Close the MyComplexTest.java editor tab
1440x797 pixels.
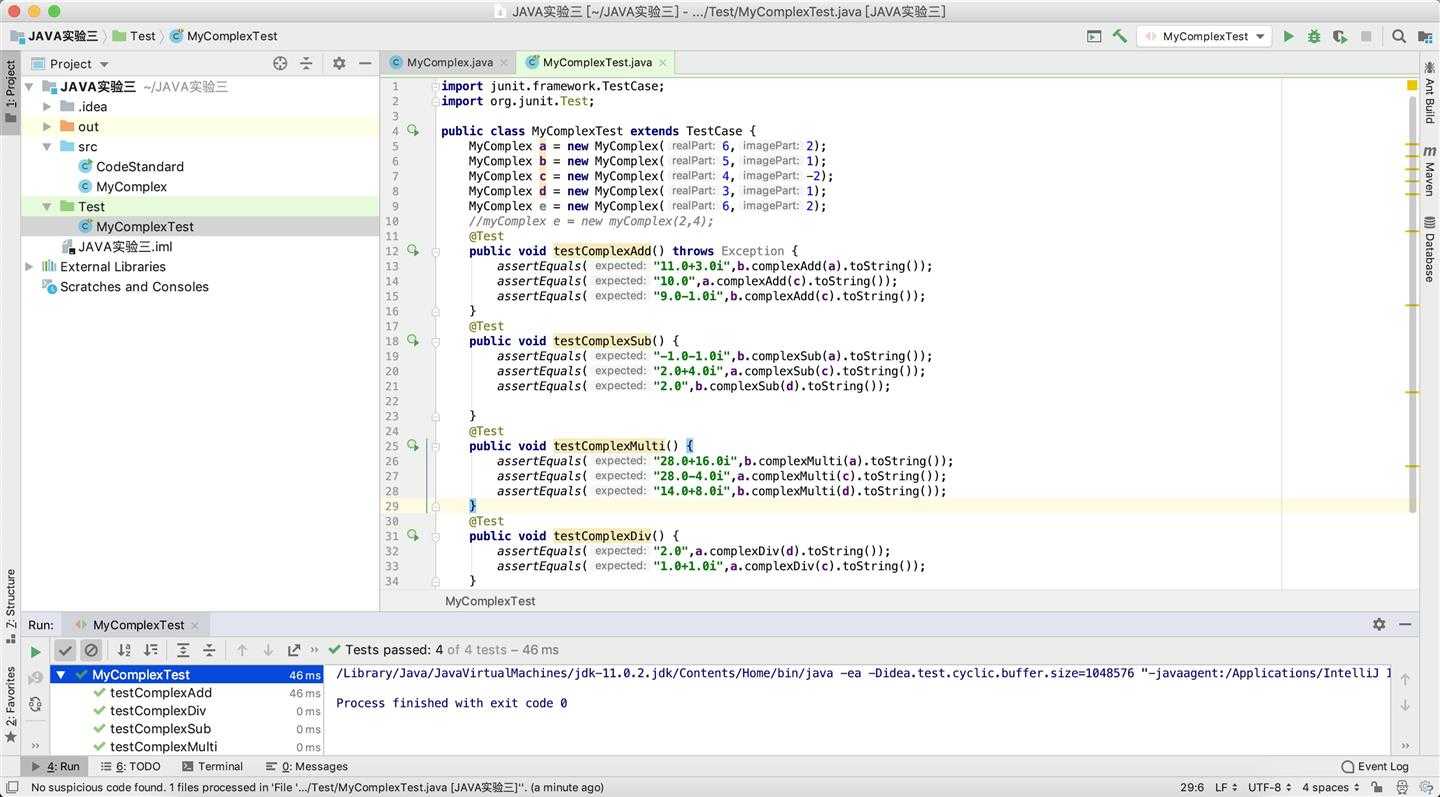[662, 62]
